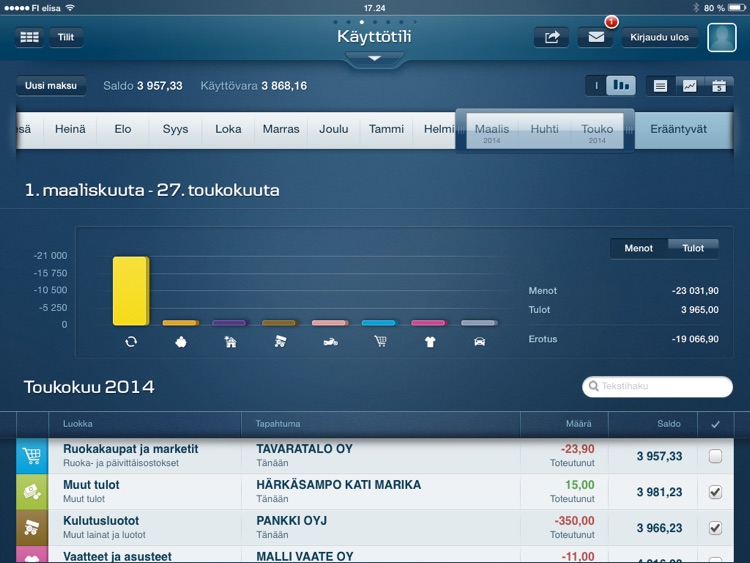Sort by Saldo column header
This screenshot has height=563, width=750.
tap(669, 424)
